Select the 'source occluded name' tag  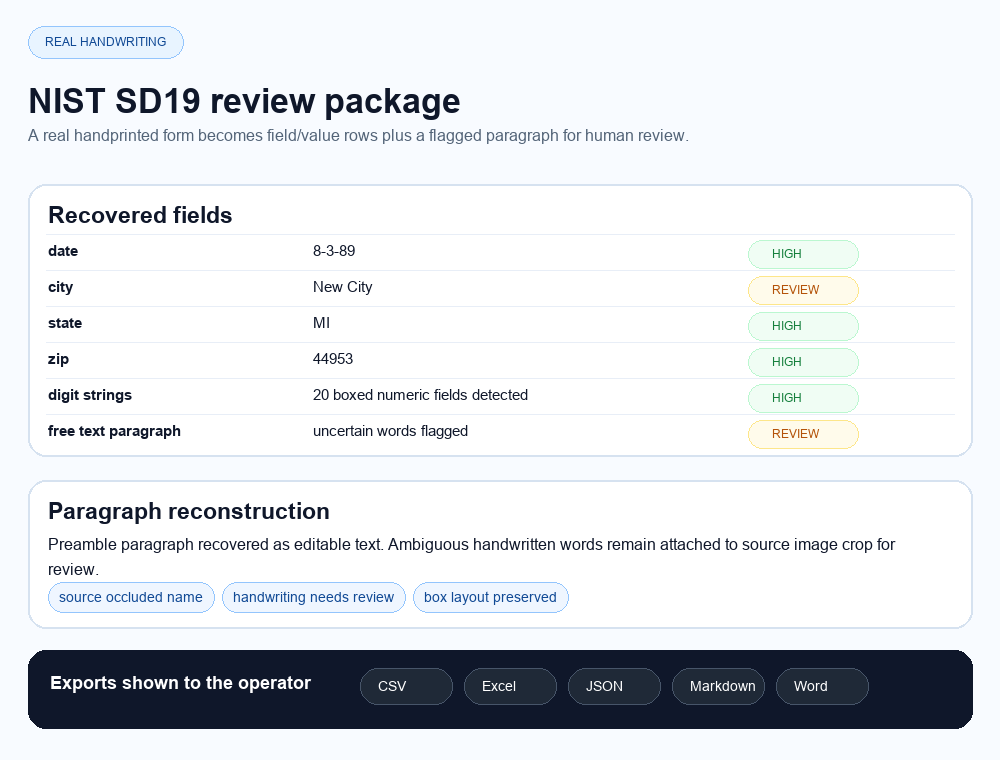point(131,597)
